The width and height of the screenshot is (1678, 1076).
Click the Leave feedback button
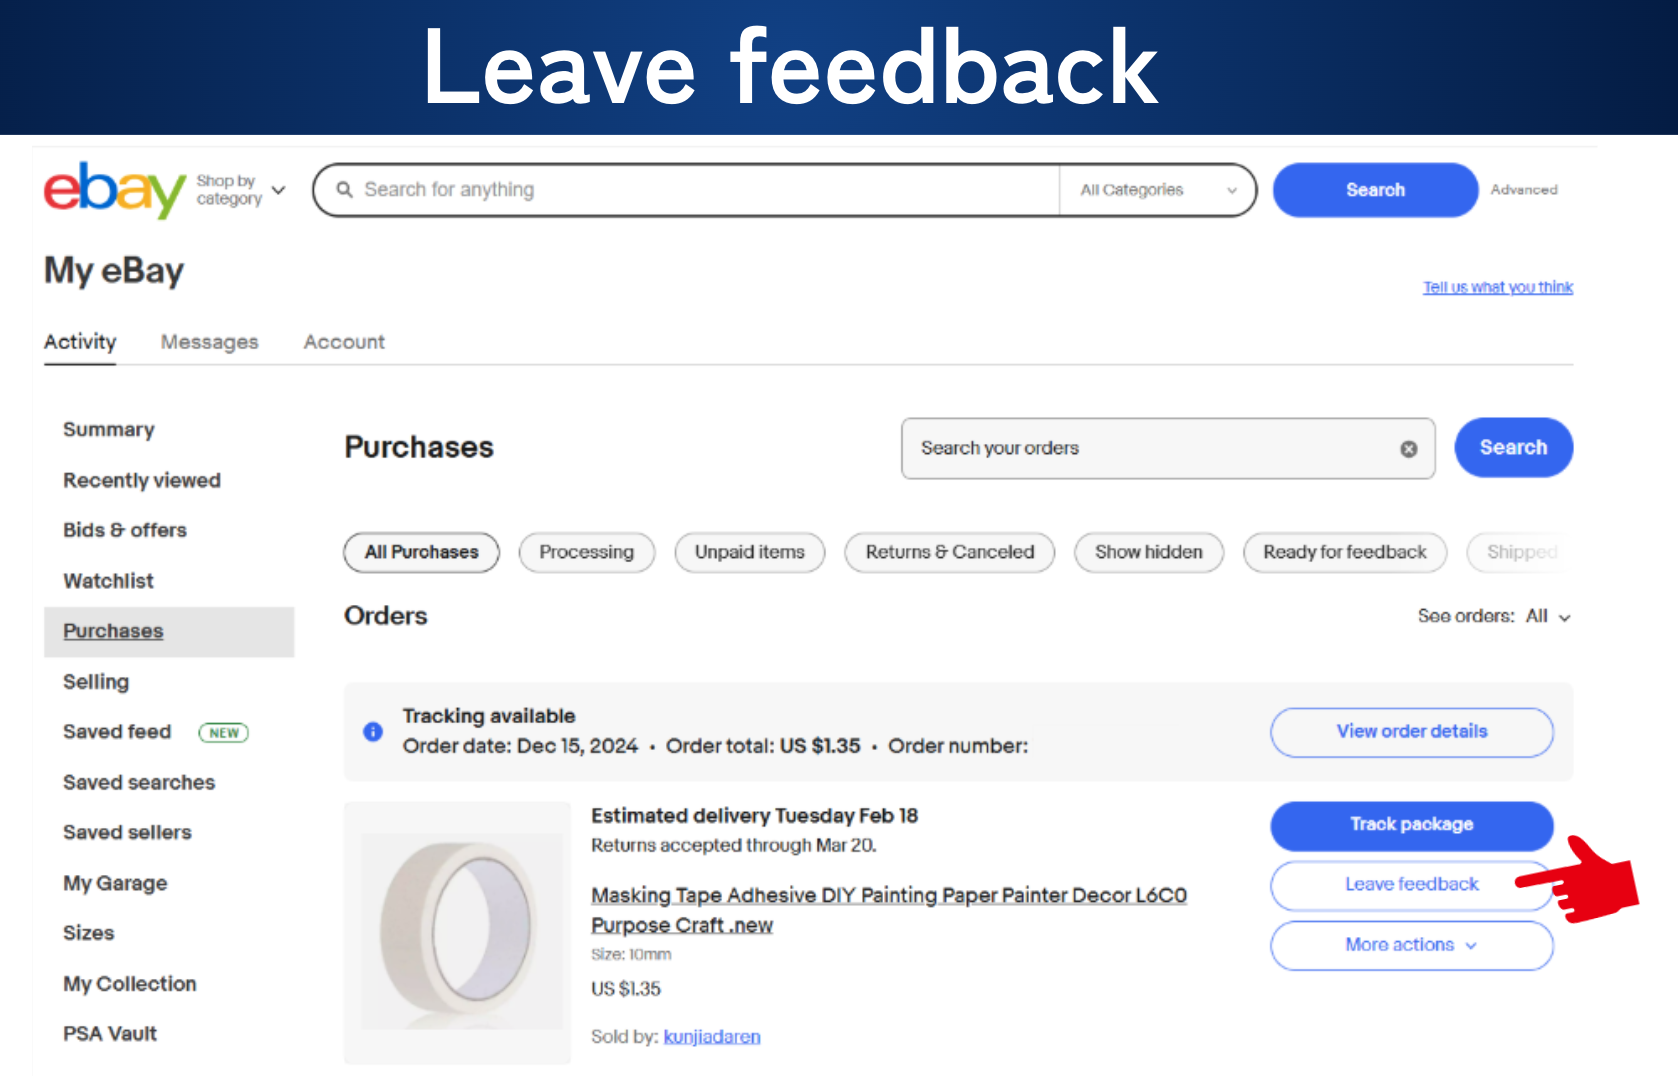click(1411, 885)
